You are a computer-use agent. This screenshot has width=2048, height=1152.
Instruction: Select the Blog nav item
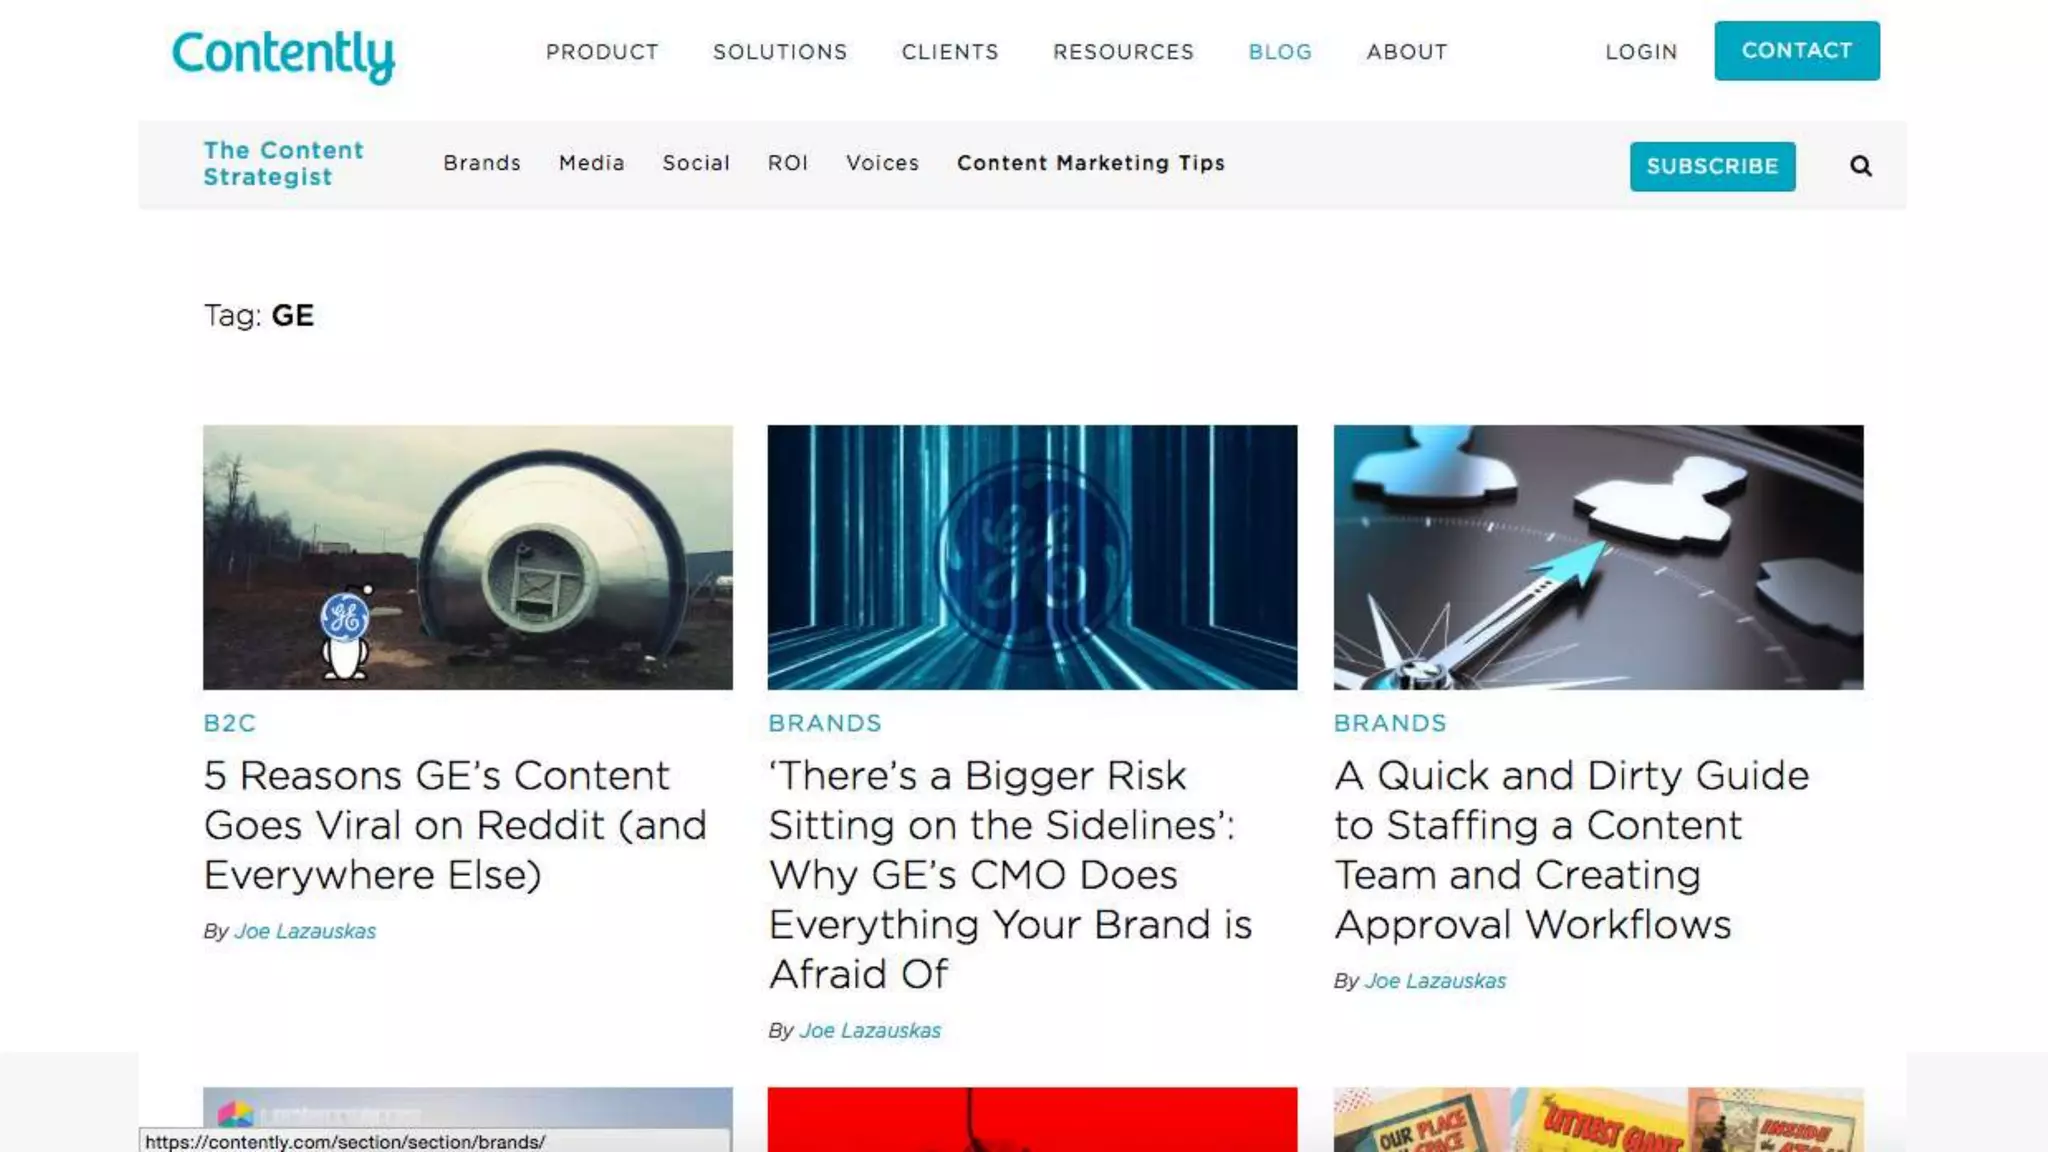tap(1280, 52)
